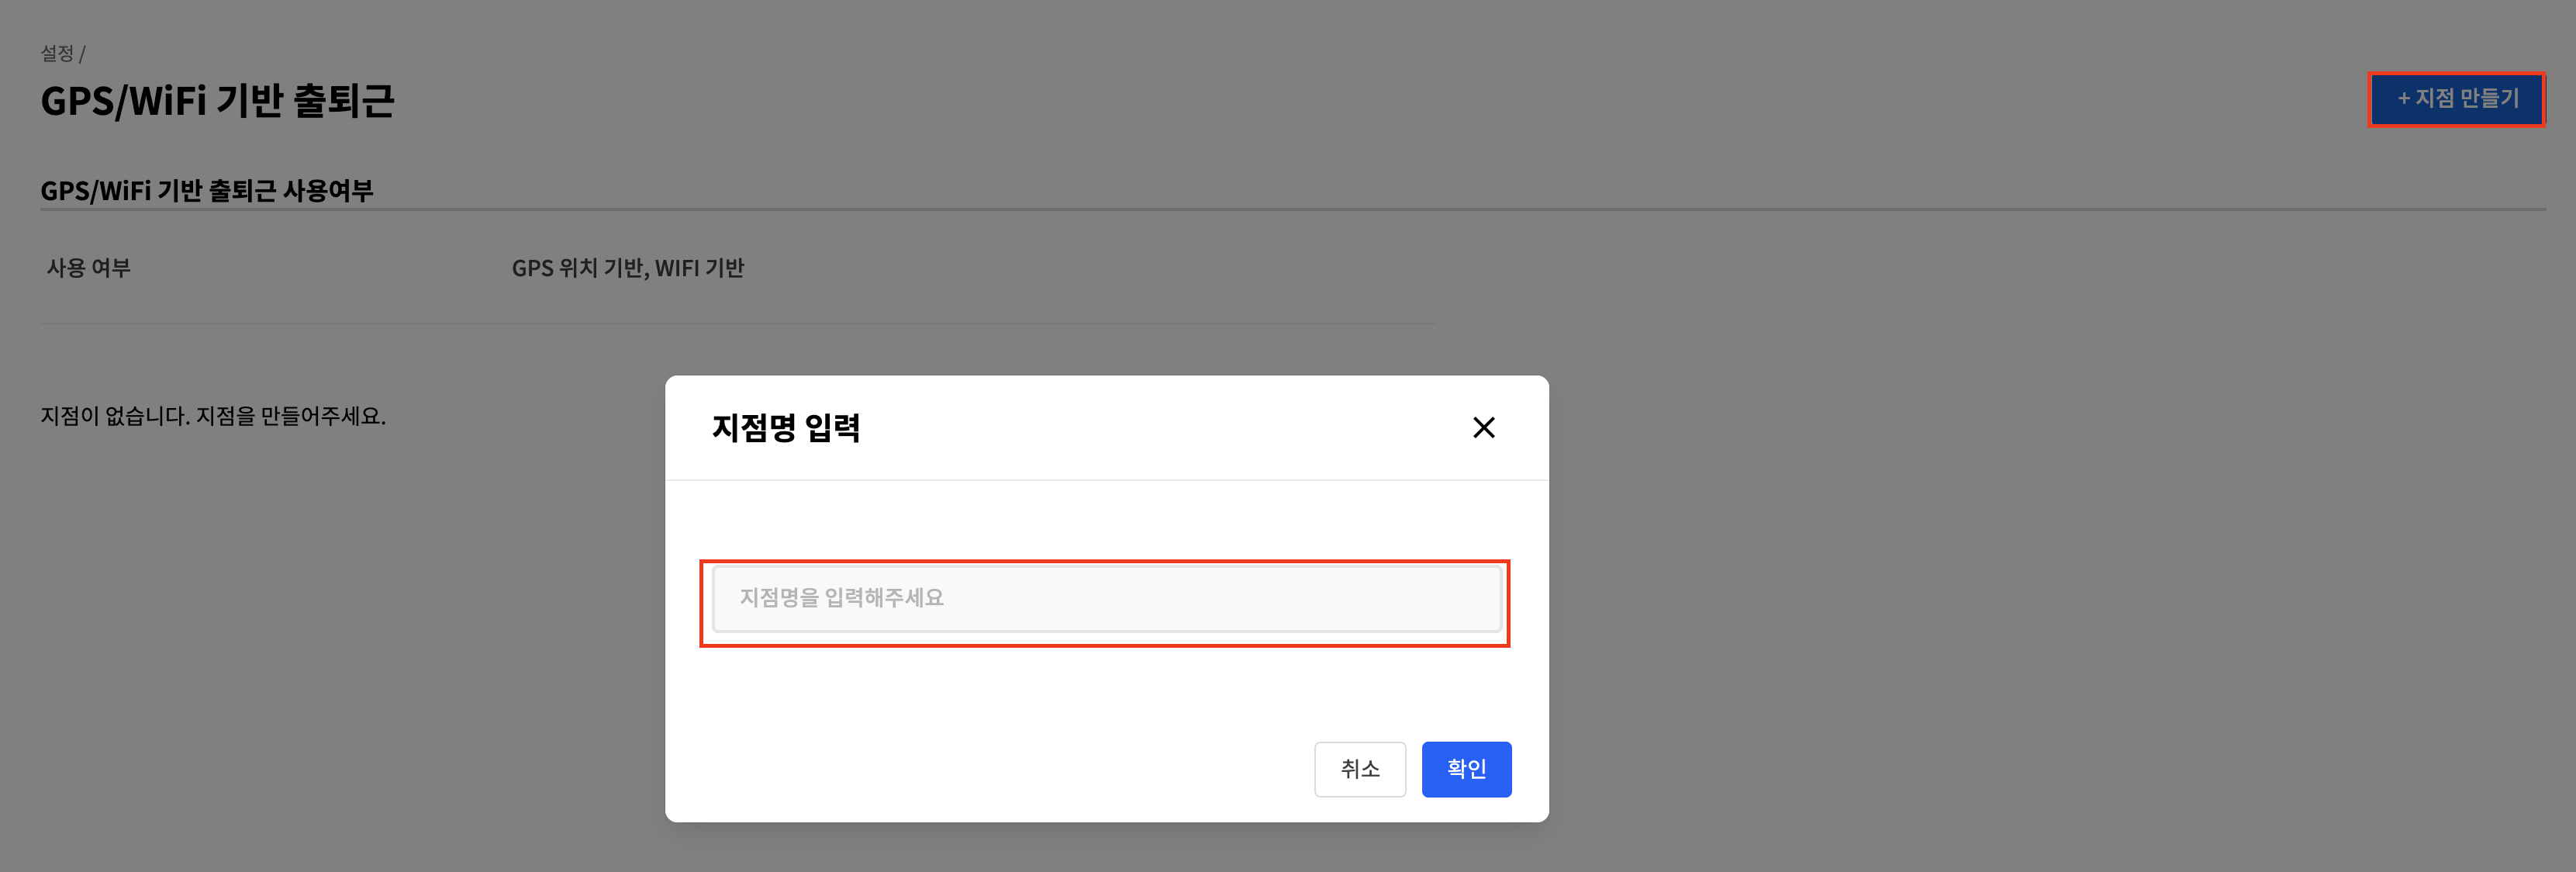Click the 취소 button in dialog
This screenshot has width=2576, height=872.
pyautogui.click(x=1359, y=769)
